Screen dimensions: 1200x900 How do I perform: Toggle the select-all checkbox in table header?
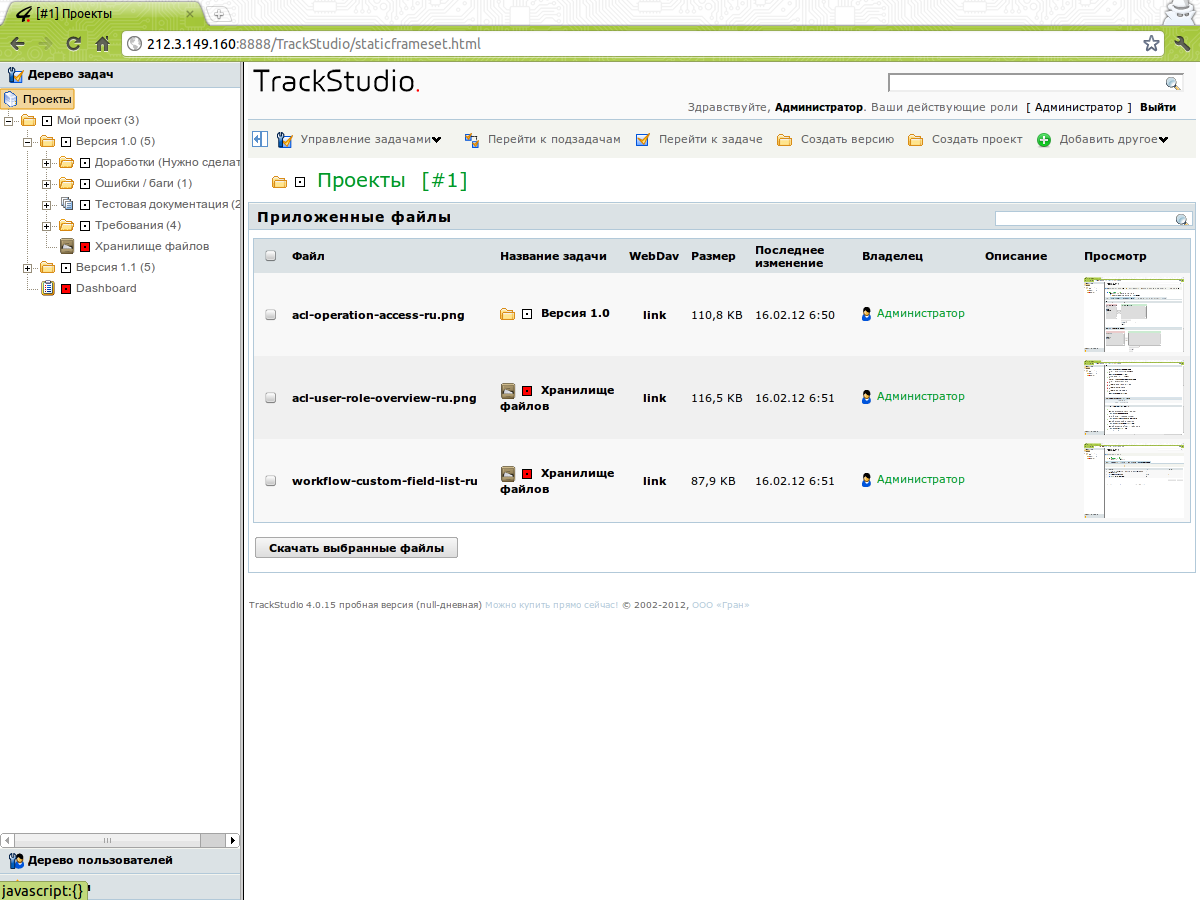point(270,256)
